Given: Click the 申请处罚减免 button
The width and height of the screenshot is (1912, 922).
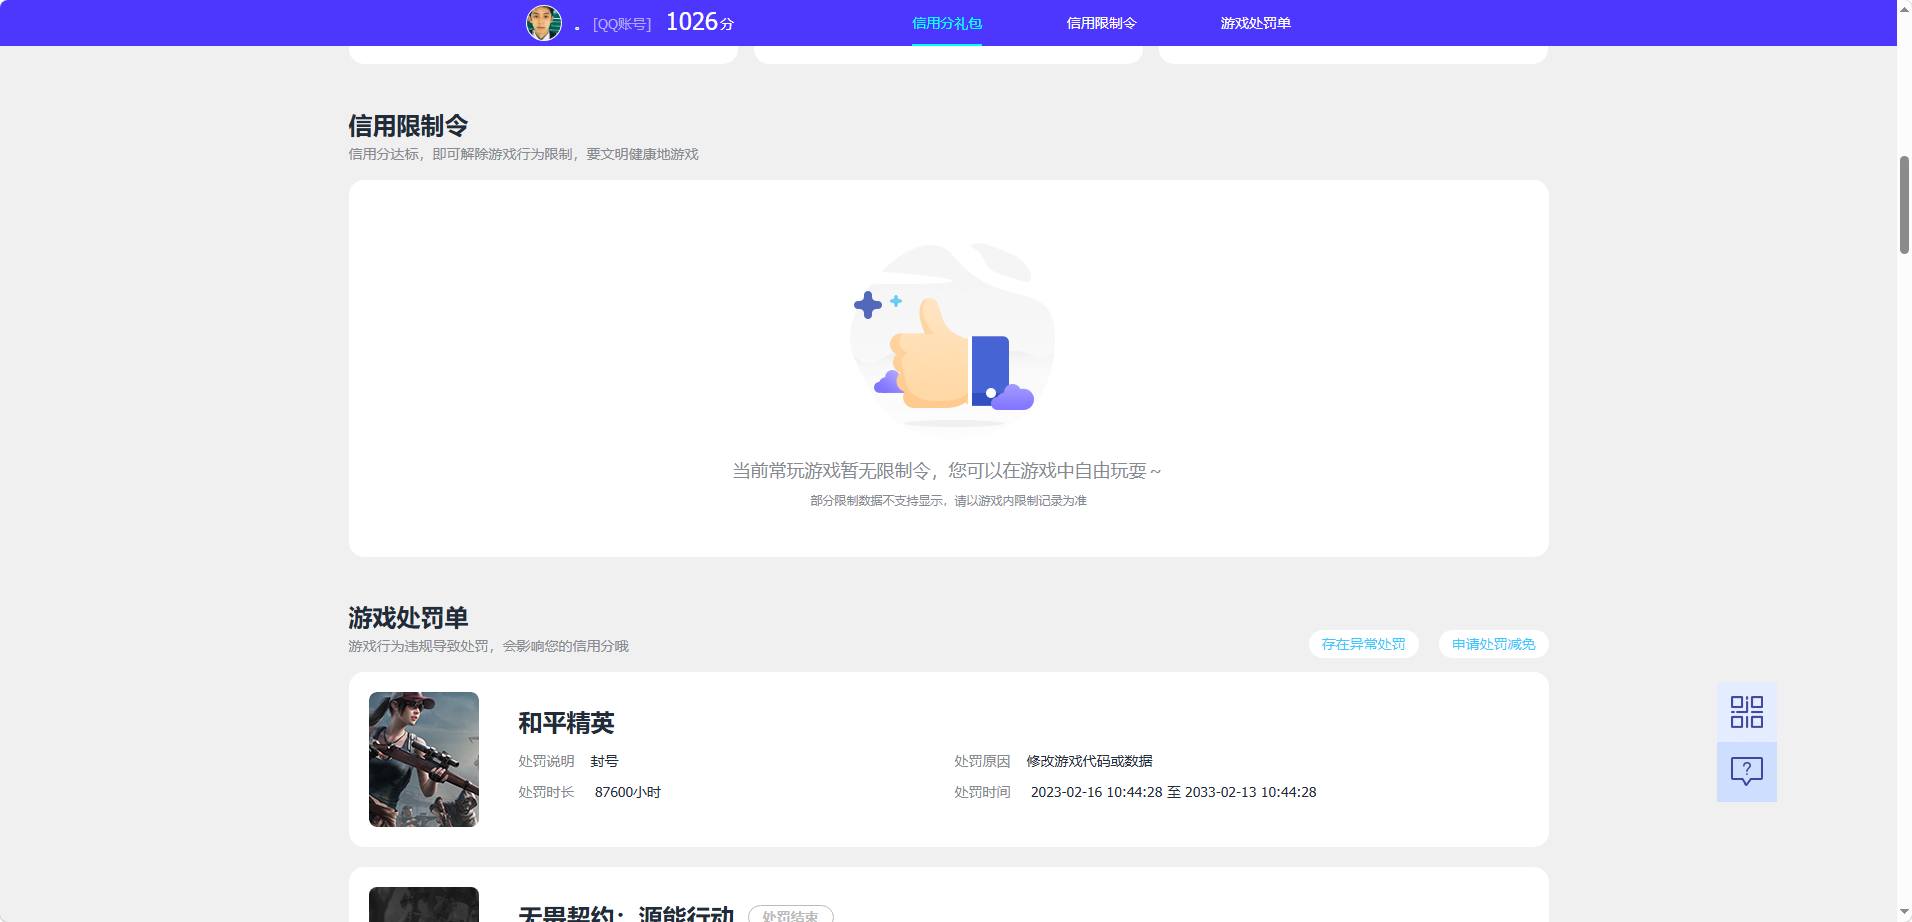Looking at the screenshot, I should coord(1493,644).
